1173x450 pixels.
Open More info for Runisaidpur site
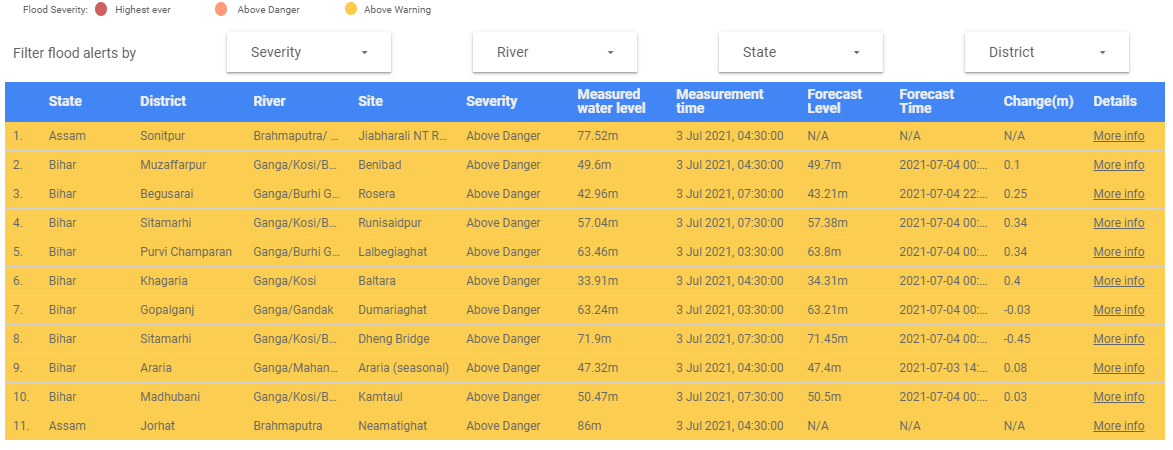pyautogui.click(x=1118, y=223)
